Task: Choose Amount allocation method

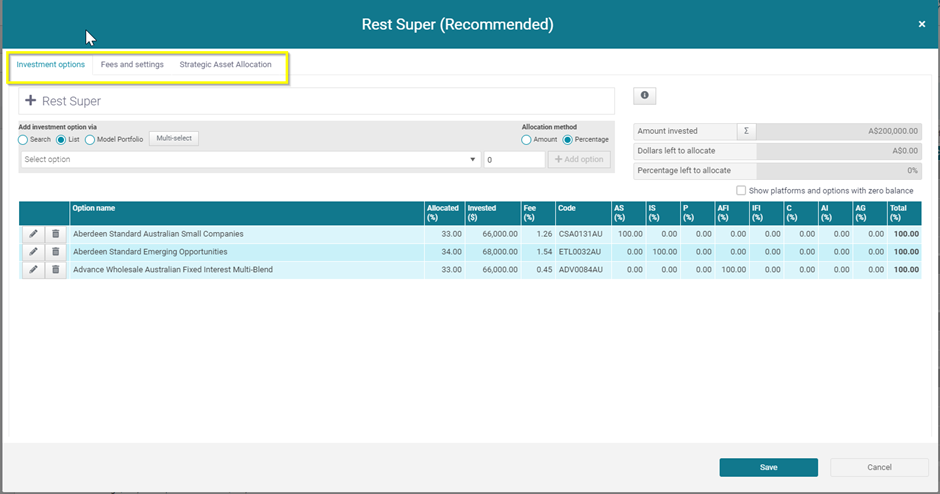Action: [526, 140]
